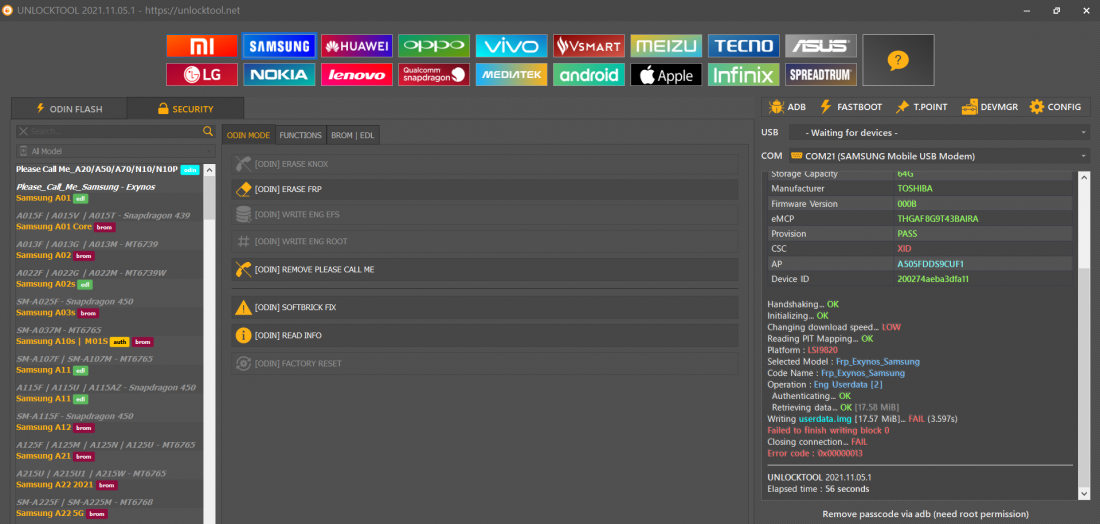Open the Meizu brand section
This screenshot has height=524, width=1100.
pyautogui.click(x=666, y=46)
